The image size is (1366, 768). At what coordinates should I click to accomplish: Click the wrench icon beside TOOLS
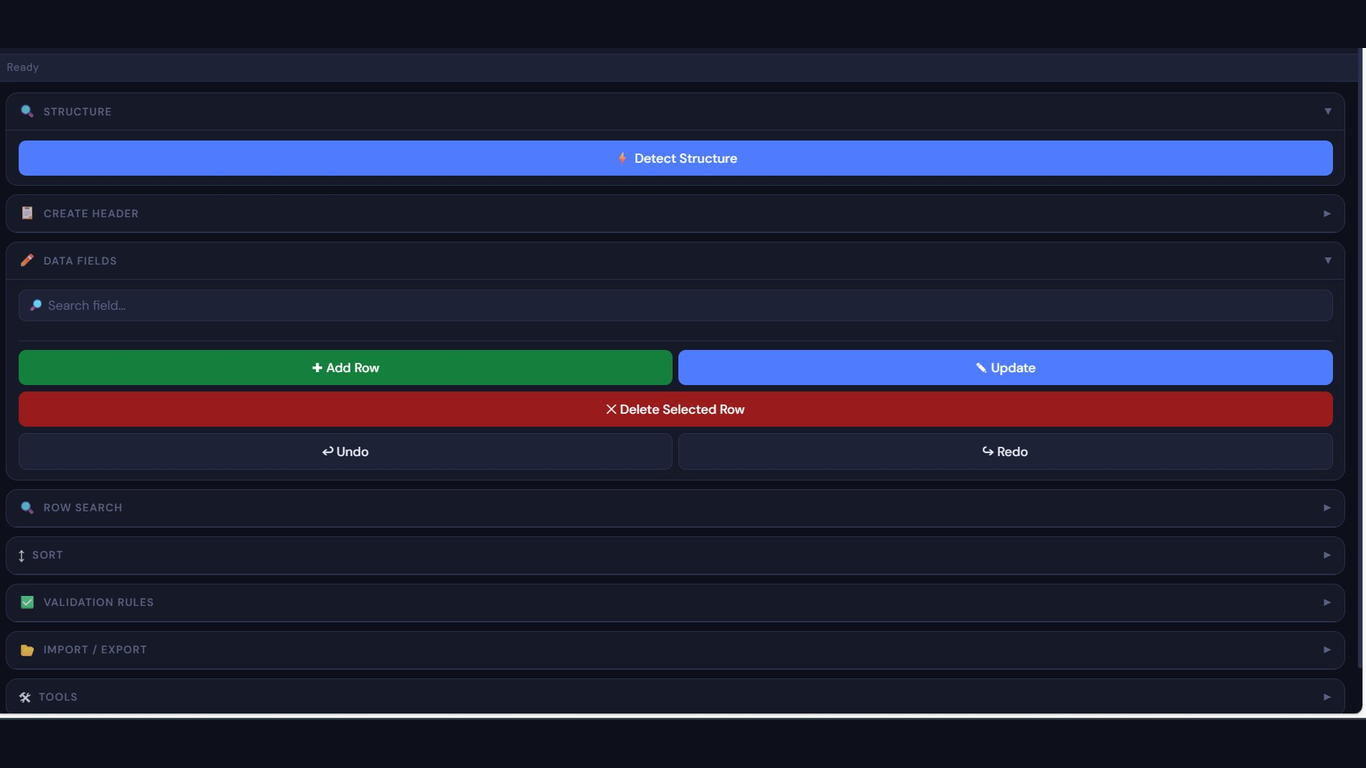26,697
